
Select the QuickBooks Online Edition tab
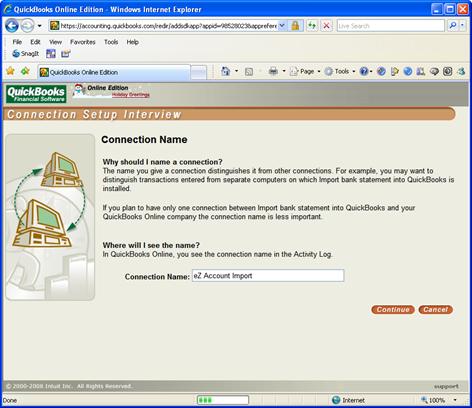pyautogui.click(x=114, y=72)
